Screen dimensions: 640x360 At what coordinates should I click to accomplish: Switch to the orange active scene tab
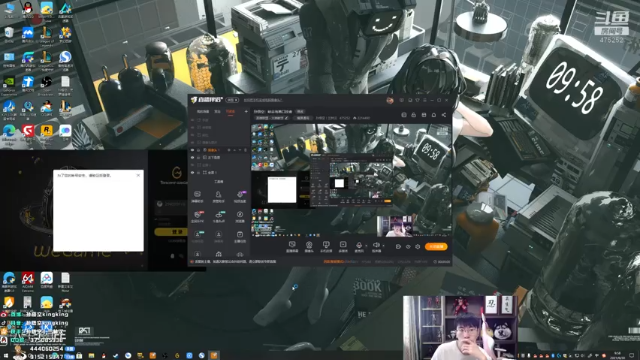tap(231, 111)
